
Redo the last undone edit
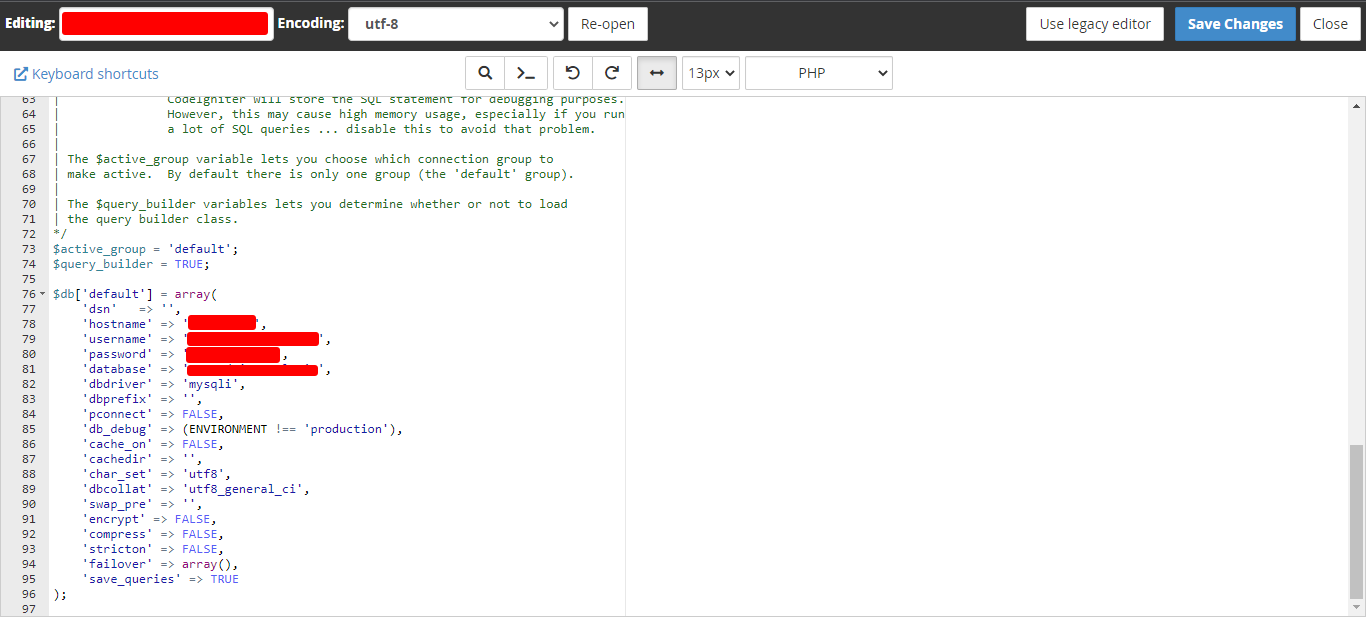[612, 73]
